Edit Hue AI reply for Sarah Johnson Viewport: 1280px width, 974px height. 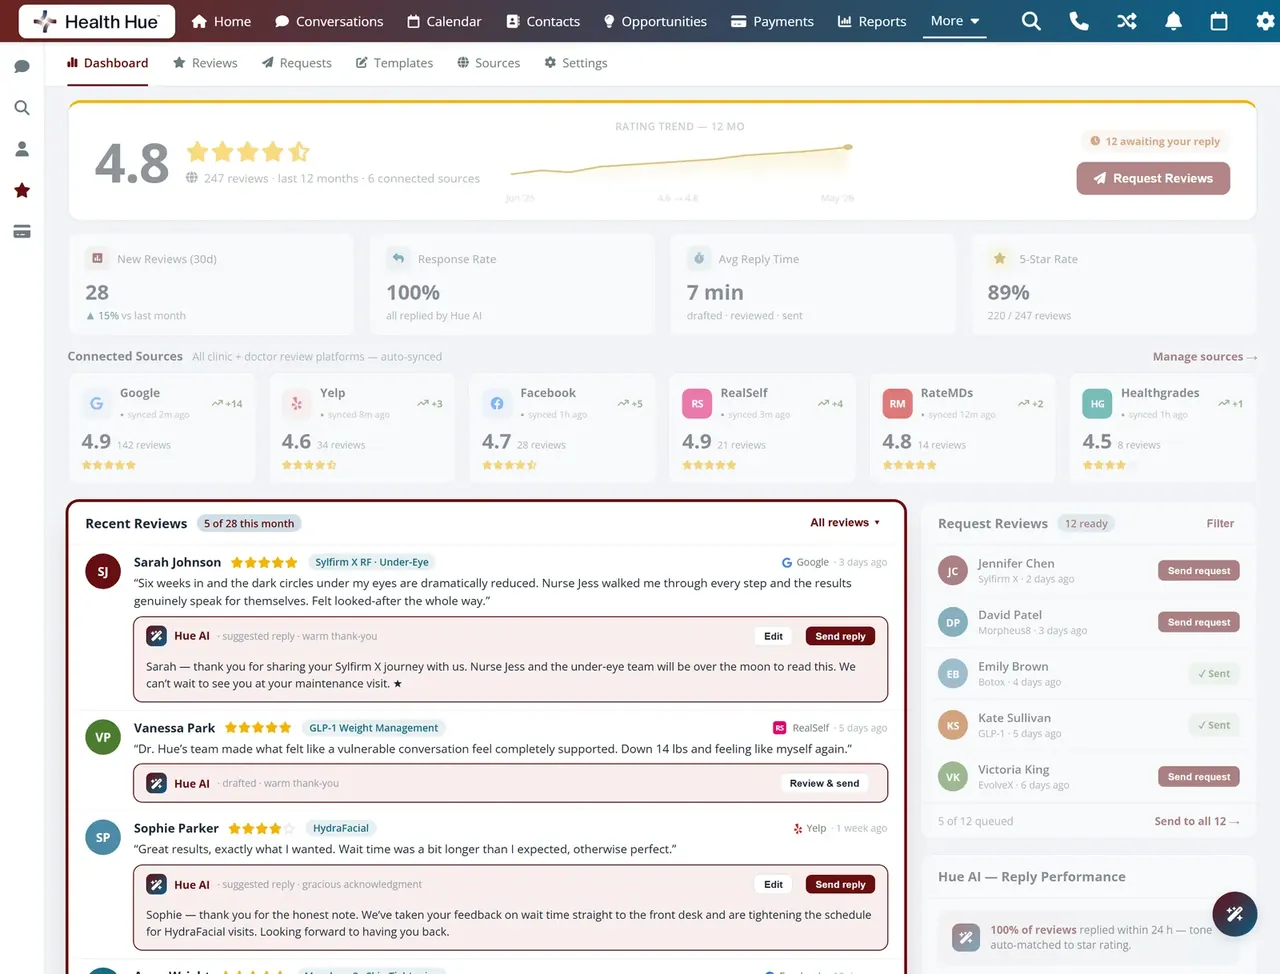coord(773,636)
